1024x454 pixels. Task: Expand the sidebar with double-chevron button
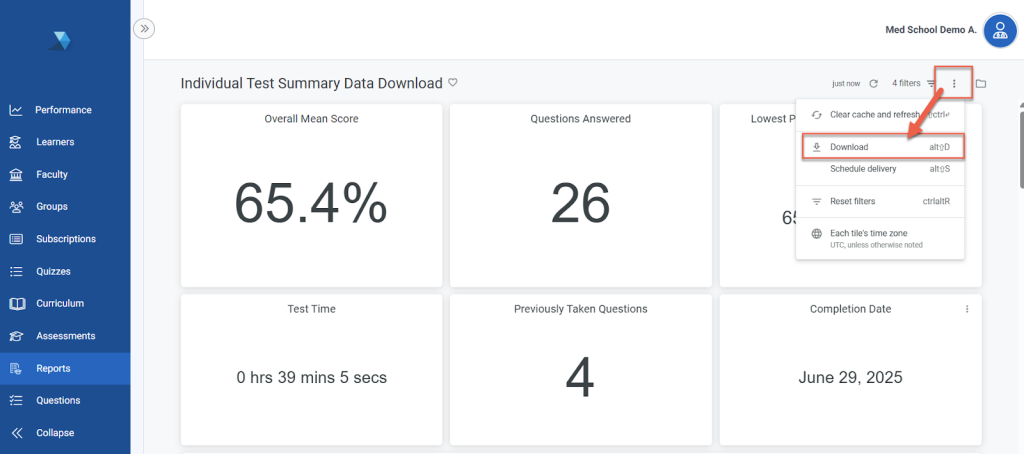coord(145,29)
